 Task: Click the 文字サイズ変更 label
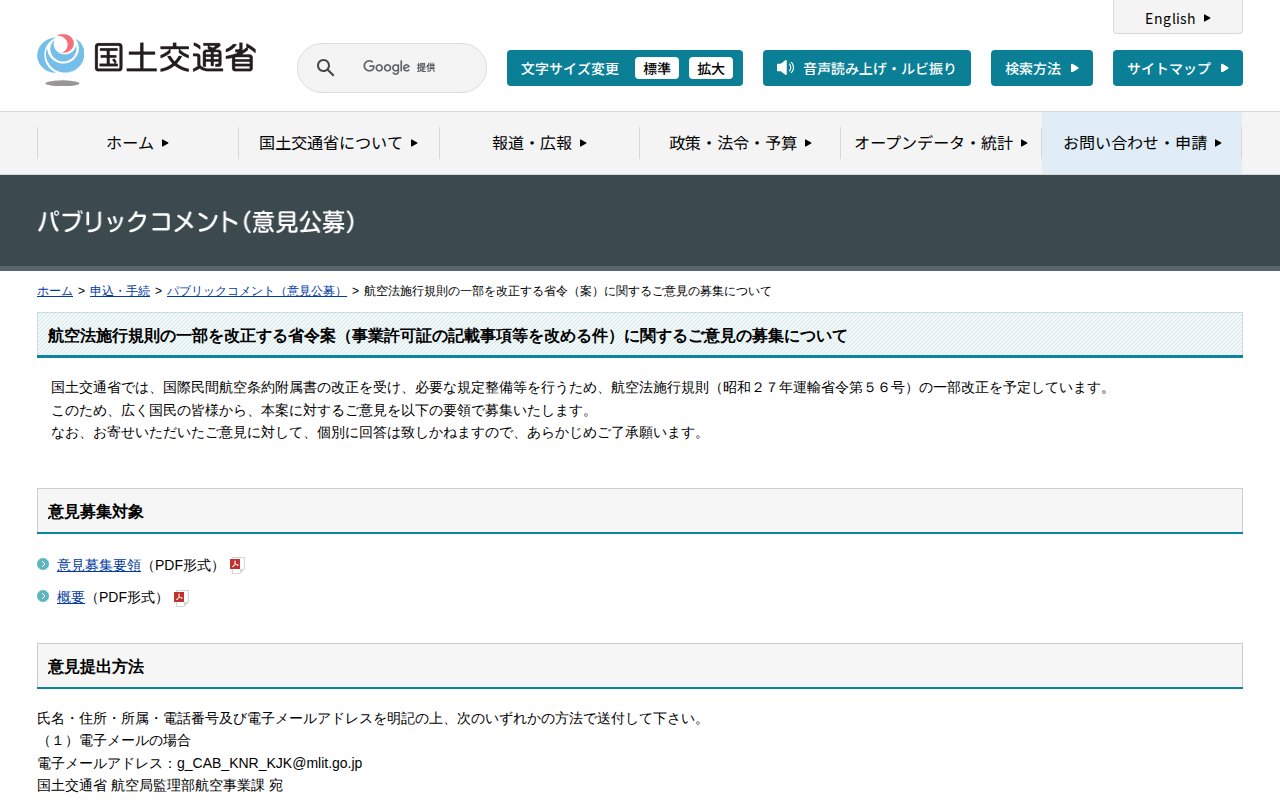[570, 68]
